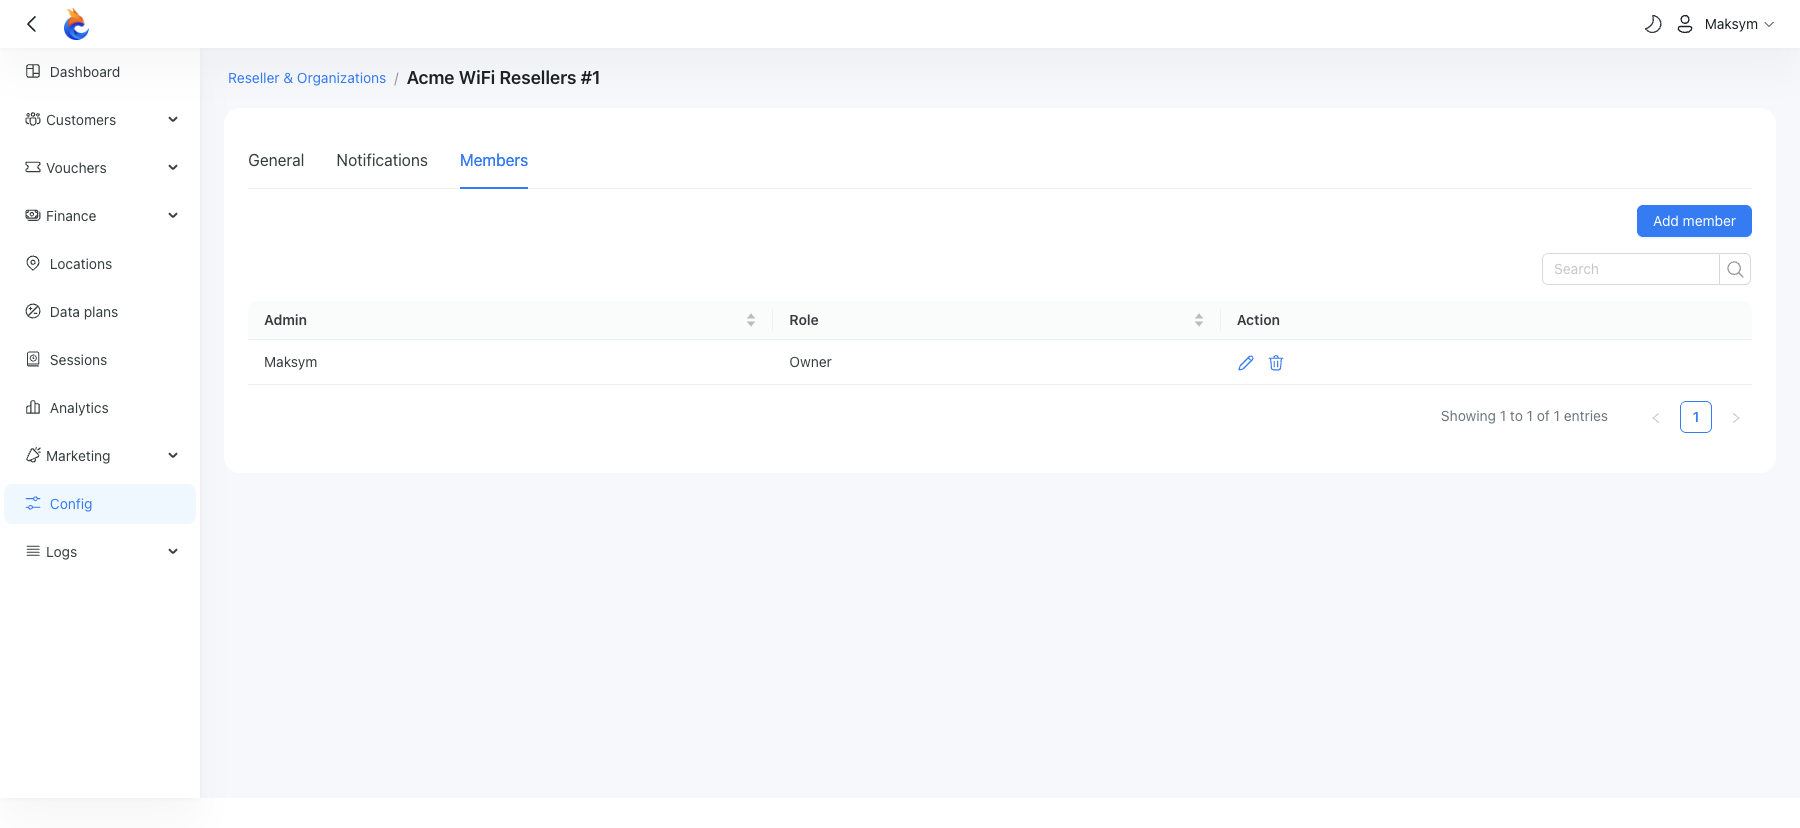Click the Logs list icon

[33, 551]
